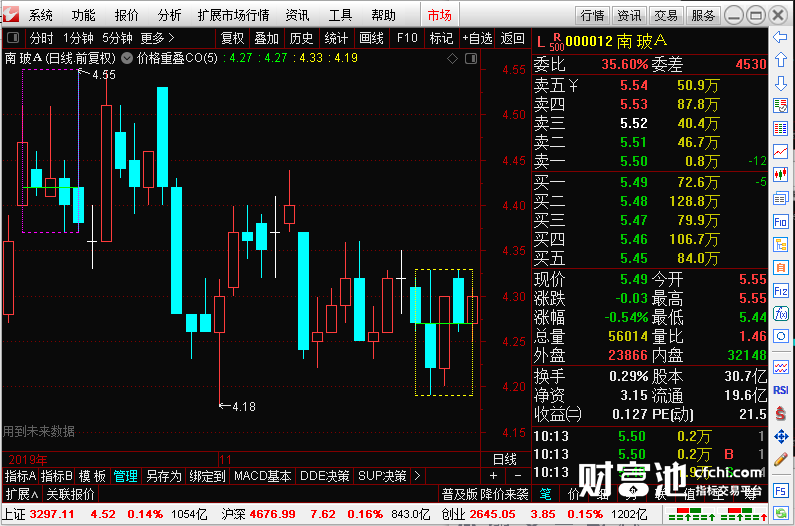Click the 返回 toolbar button

coord(512,38)
